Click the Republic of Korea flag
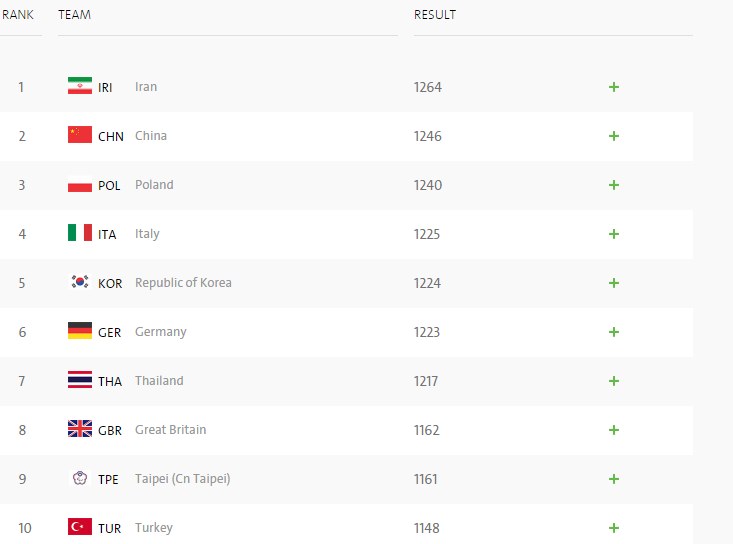This screenshot has height=544, width=733. pyautogui.click(x=80, y=282)
